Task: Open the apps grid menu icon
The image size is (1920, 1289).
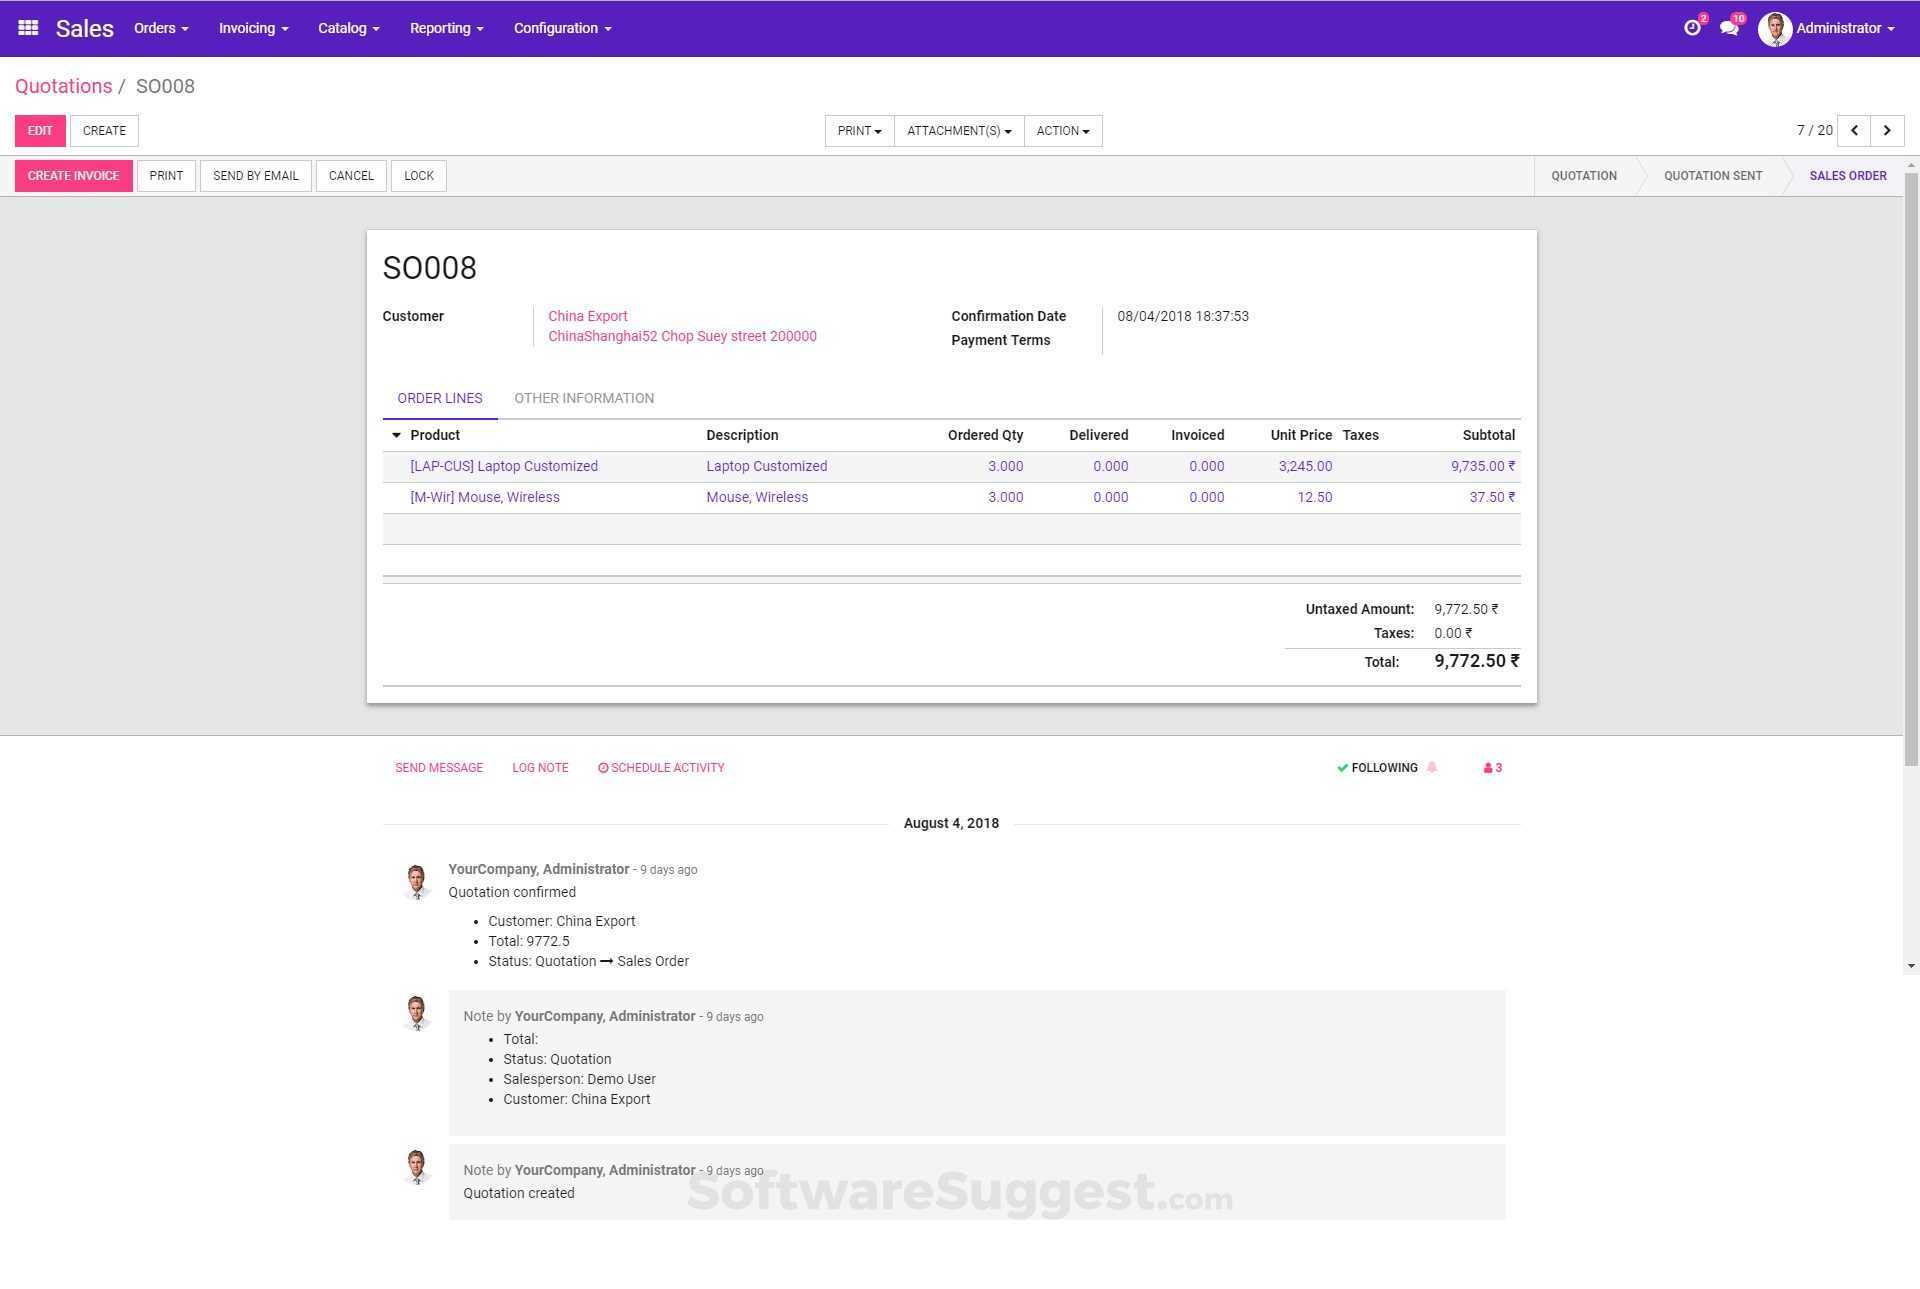Action: tap(28, 28)
